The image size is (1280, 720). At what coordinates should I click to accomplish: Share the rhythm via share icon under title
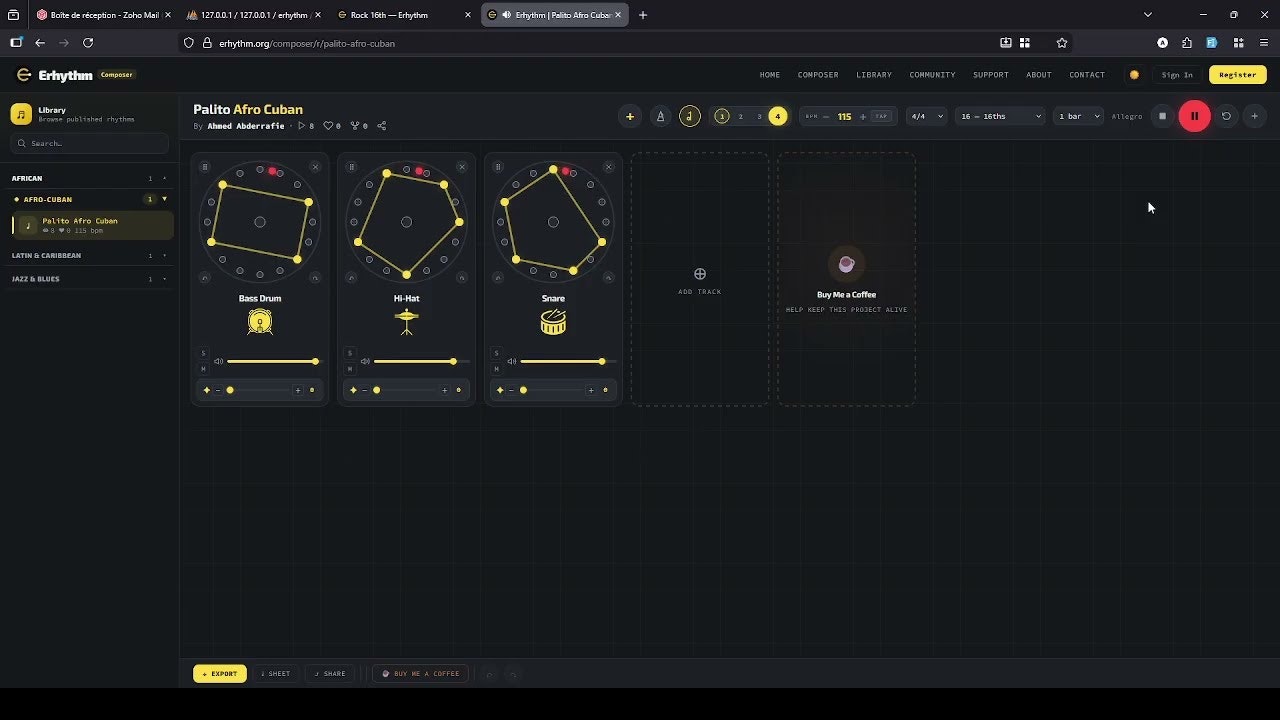point(381,126)
